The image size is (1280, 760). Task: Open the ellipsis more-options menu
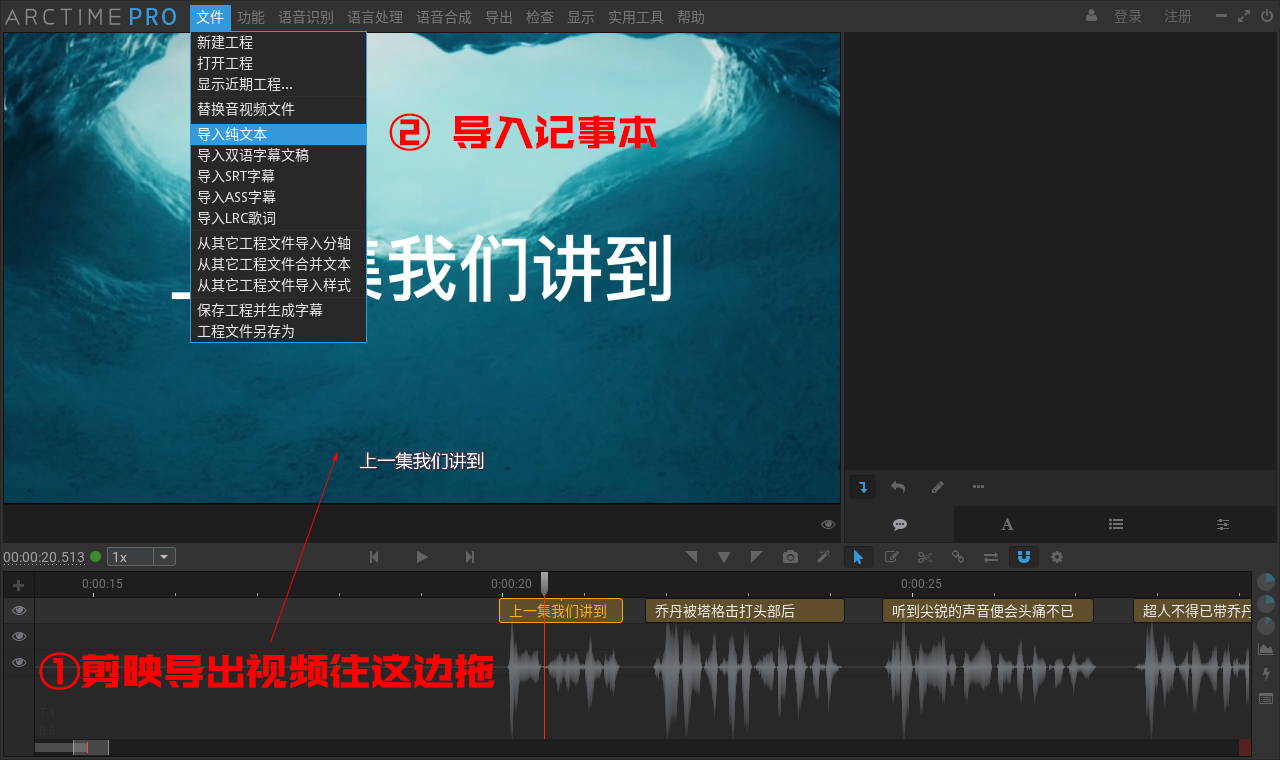tap(978, 486)
